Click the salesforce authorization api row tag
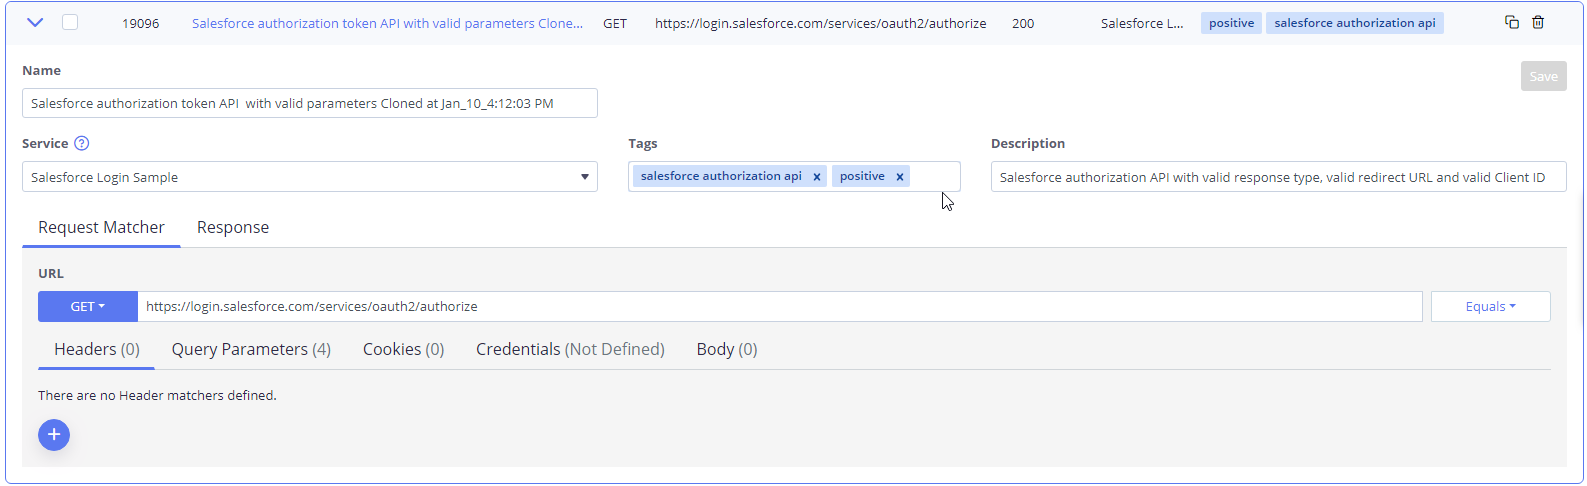The image size is (1587, 486). coord(1355,23)
